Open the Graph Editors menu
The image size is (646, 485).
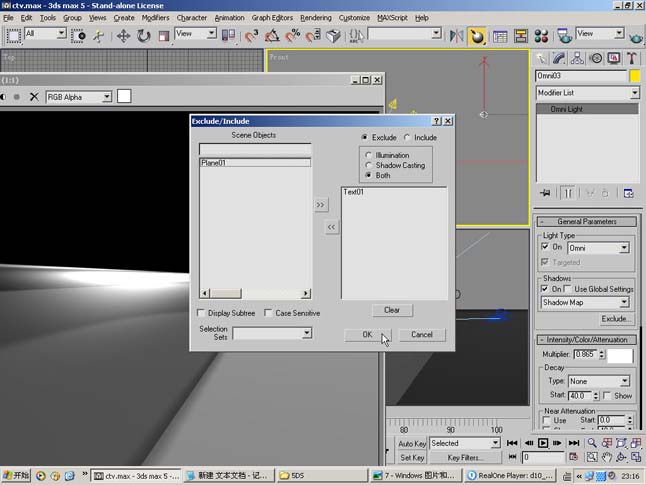272,18
